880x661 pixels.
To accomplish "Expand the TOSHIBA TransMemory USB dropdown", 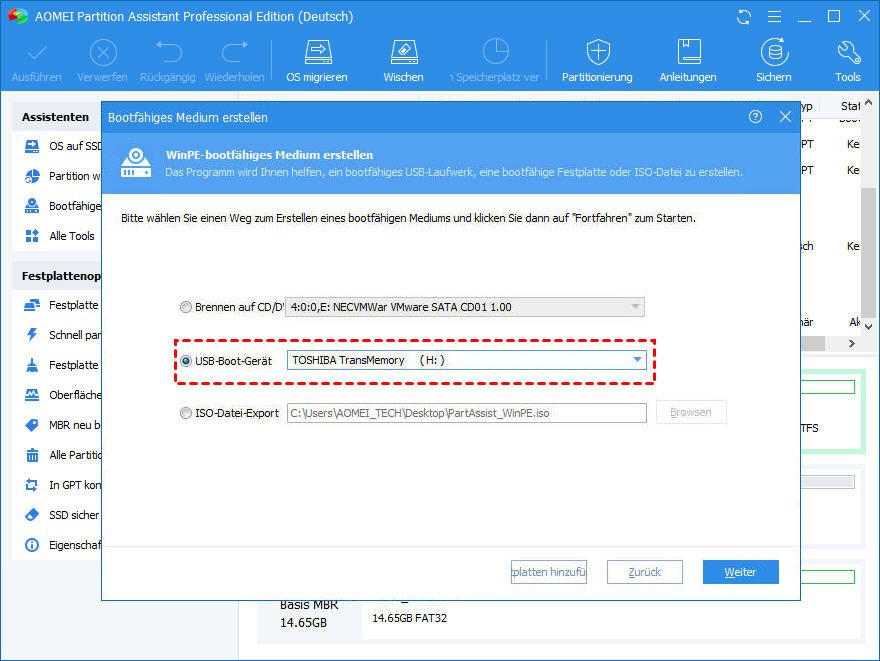I will click(637, 360).
